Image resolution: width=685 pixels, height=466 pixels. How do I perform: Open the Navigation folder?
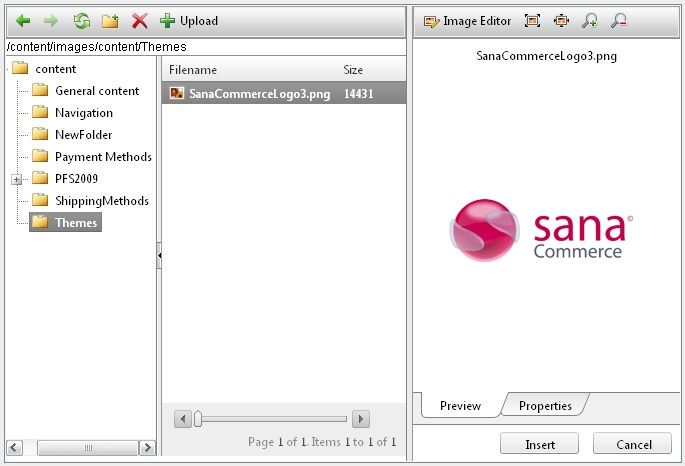pyautogui.click(x=84, y=113)
